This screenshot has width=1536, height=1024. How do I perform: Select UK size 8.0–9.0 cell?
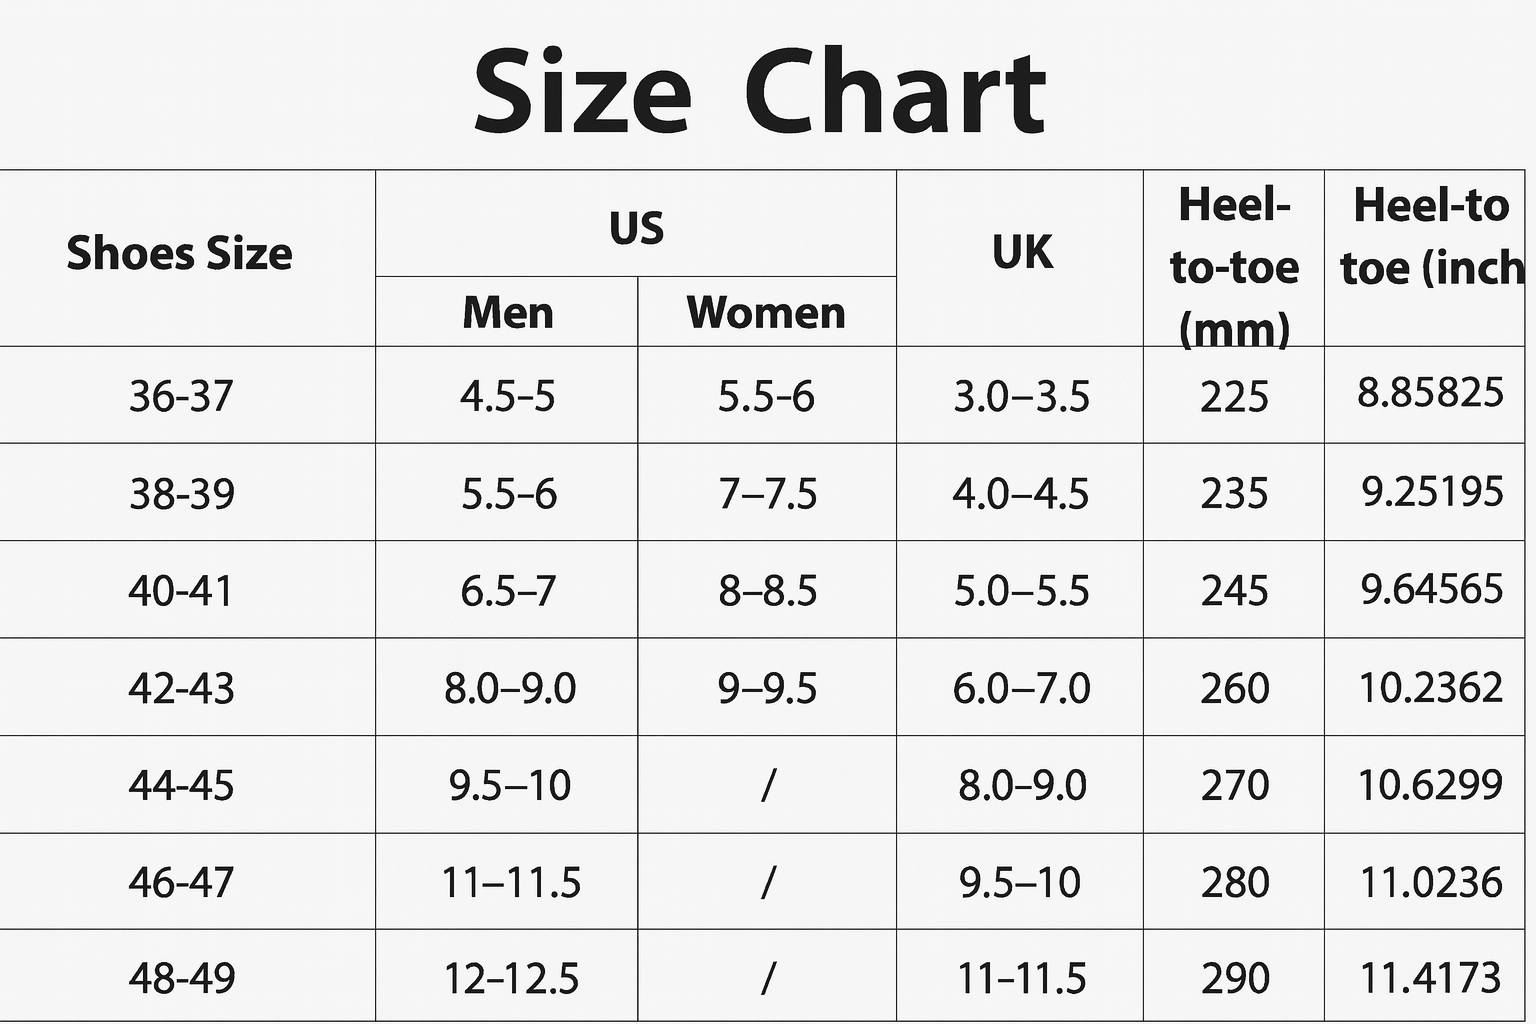coord(1022,786)
